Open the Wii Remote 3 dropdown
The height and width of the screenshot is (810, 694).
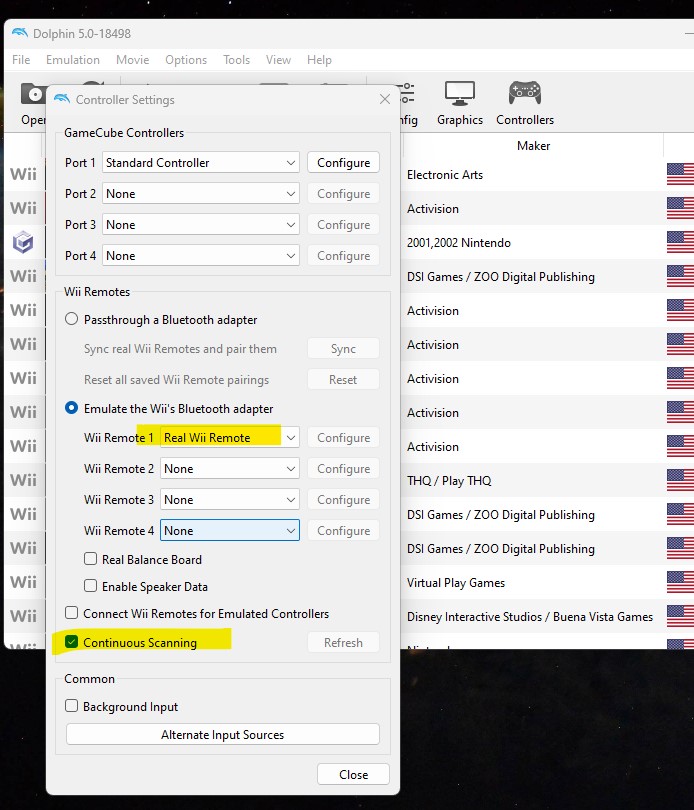[229, 500]
